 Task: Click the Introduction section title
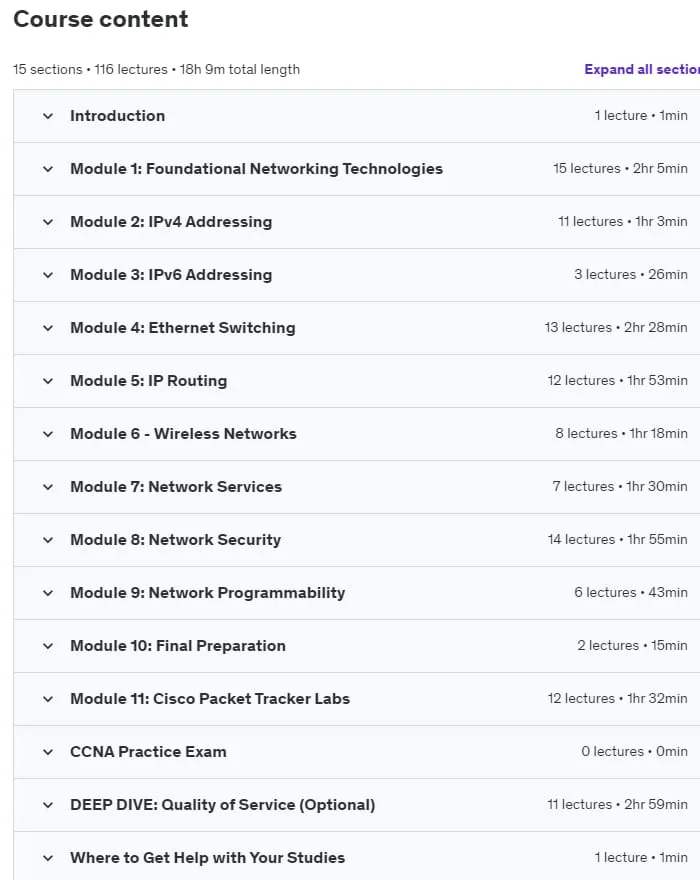[x=117, y=116]
